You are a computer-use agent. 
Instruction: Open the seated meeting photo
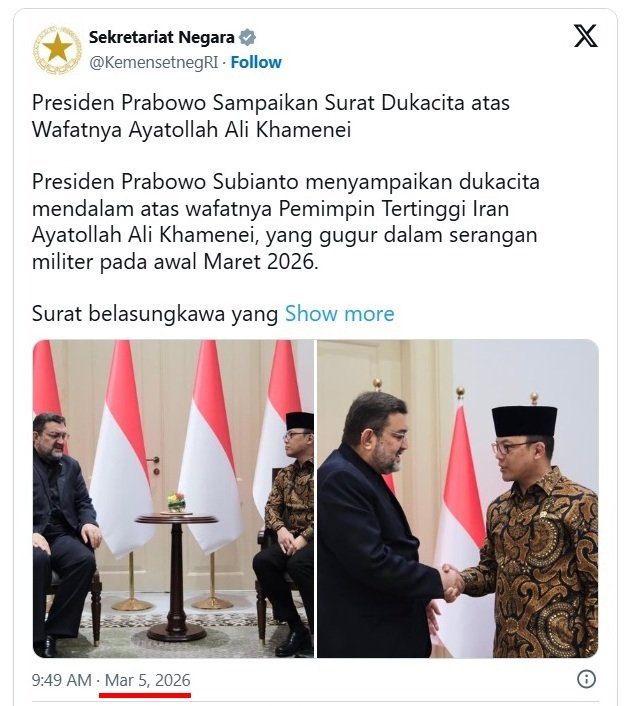pyautogui.click(x=173, y=499)
